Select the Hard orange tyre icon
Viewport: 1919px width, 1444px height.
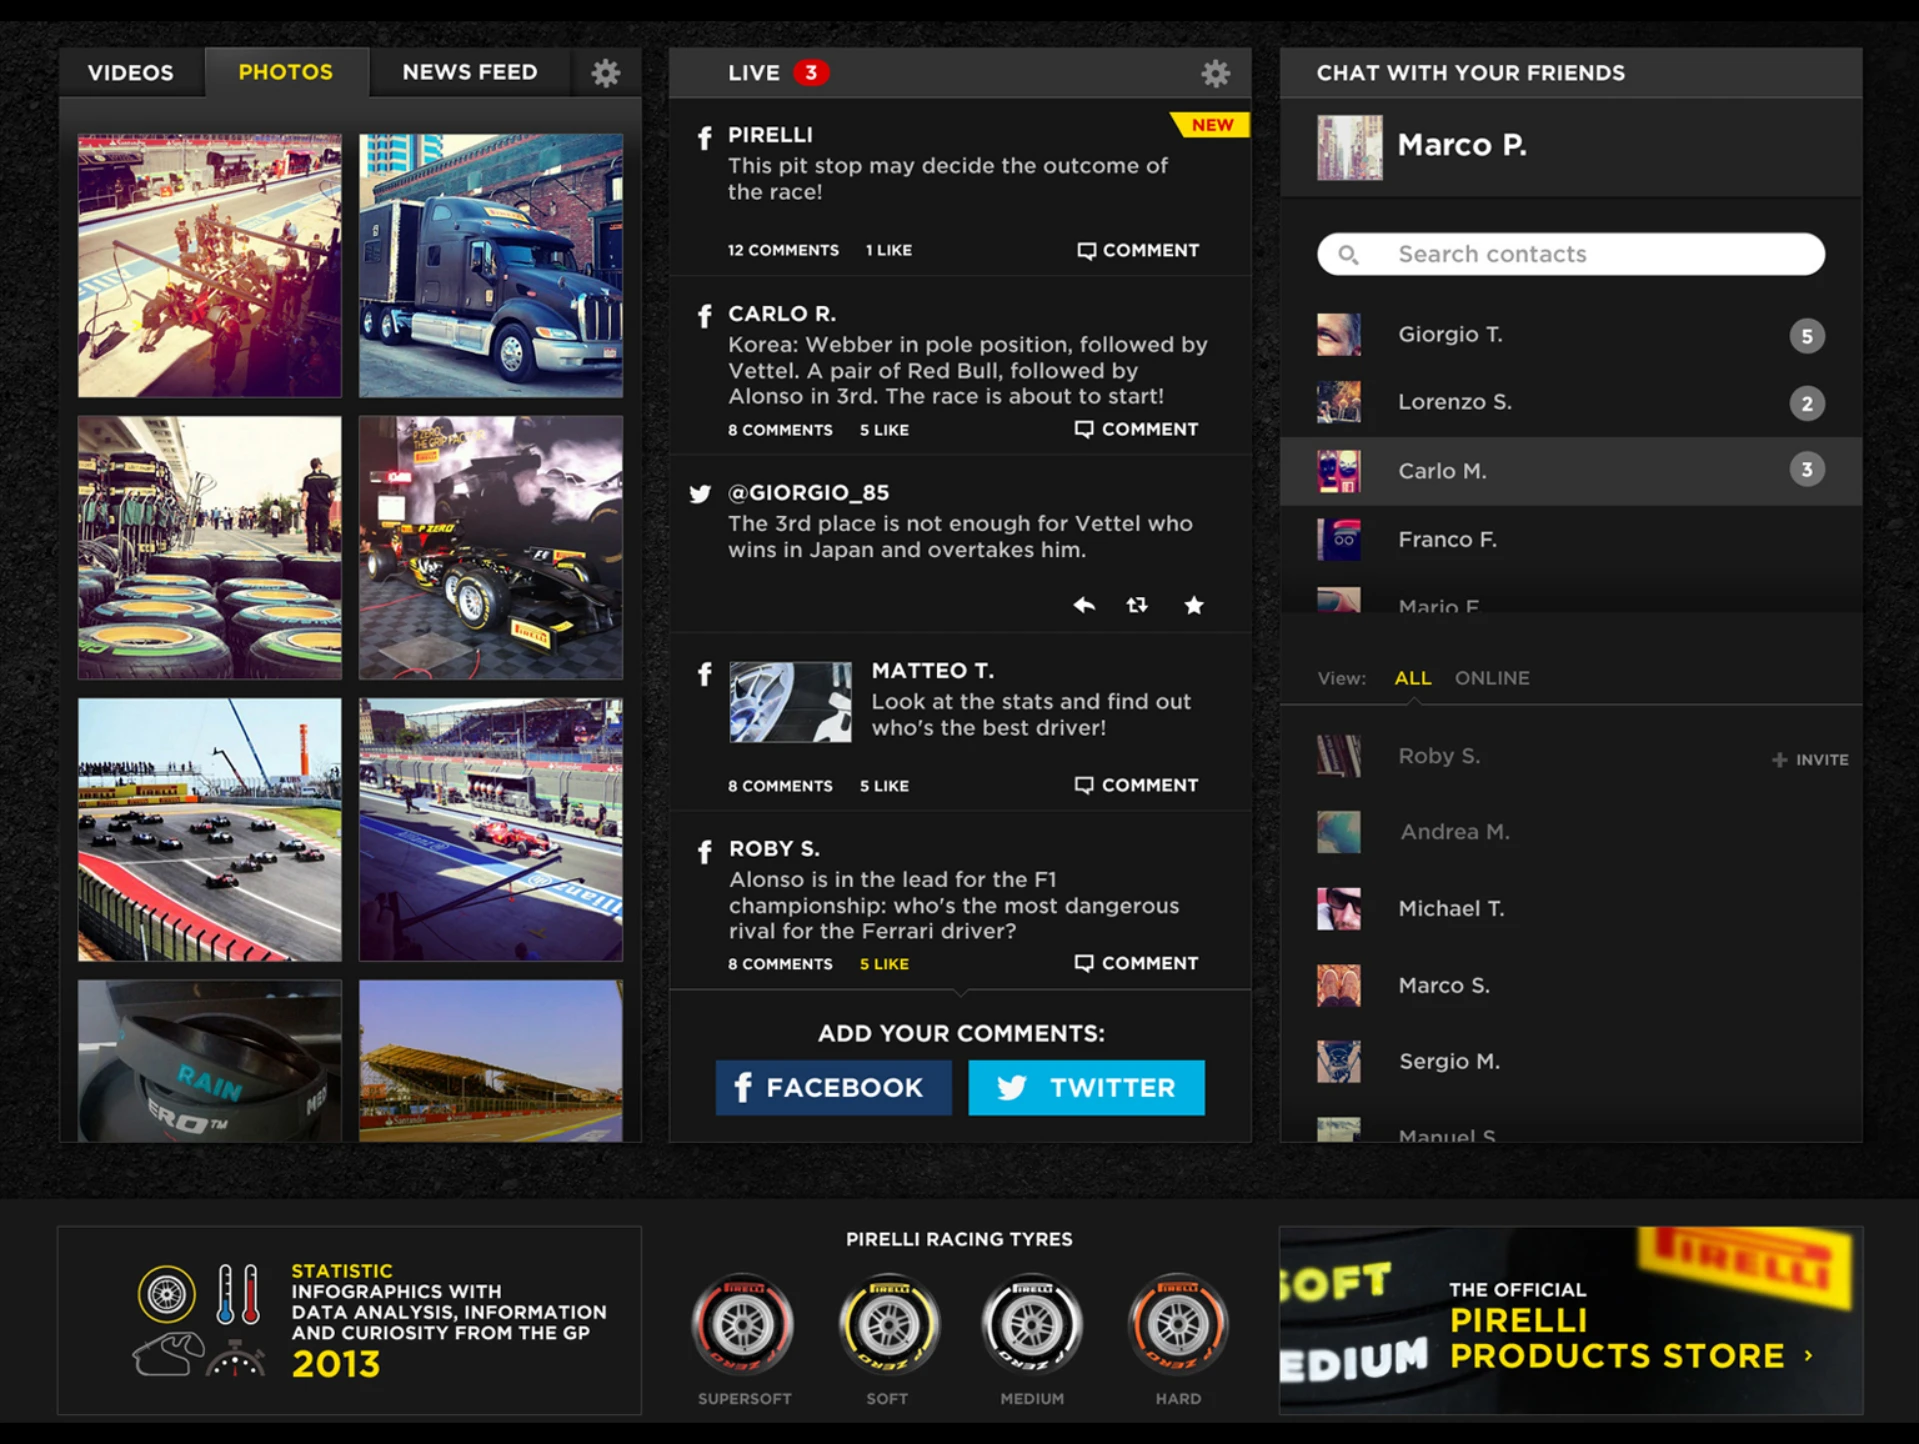(x=1178, y=1326)
